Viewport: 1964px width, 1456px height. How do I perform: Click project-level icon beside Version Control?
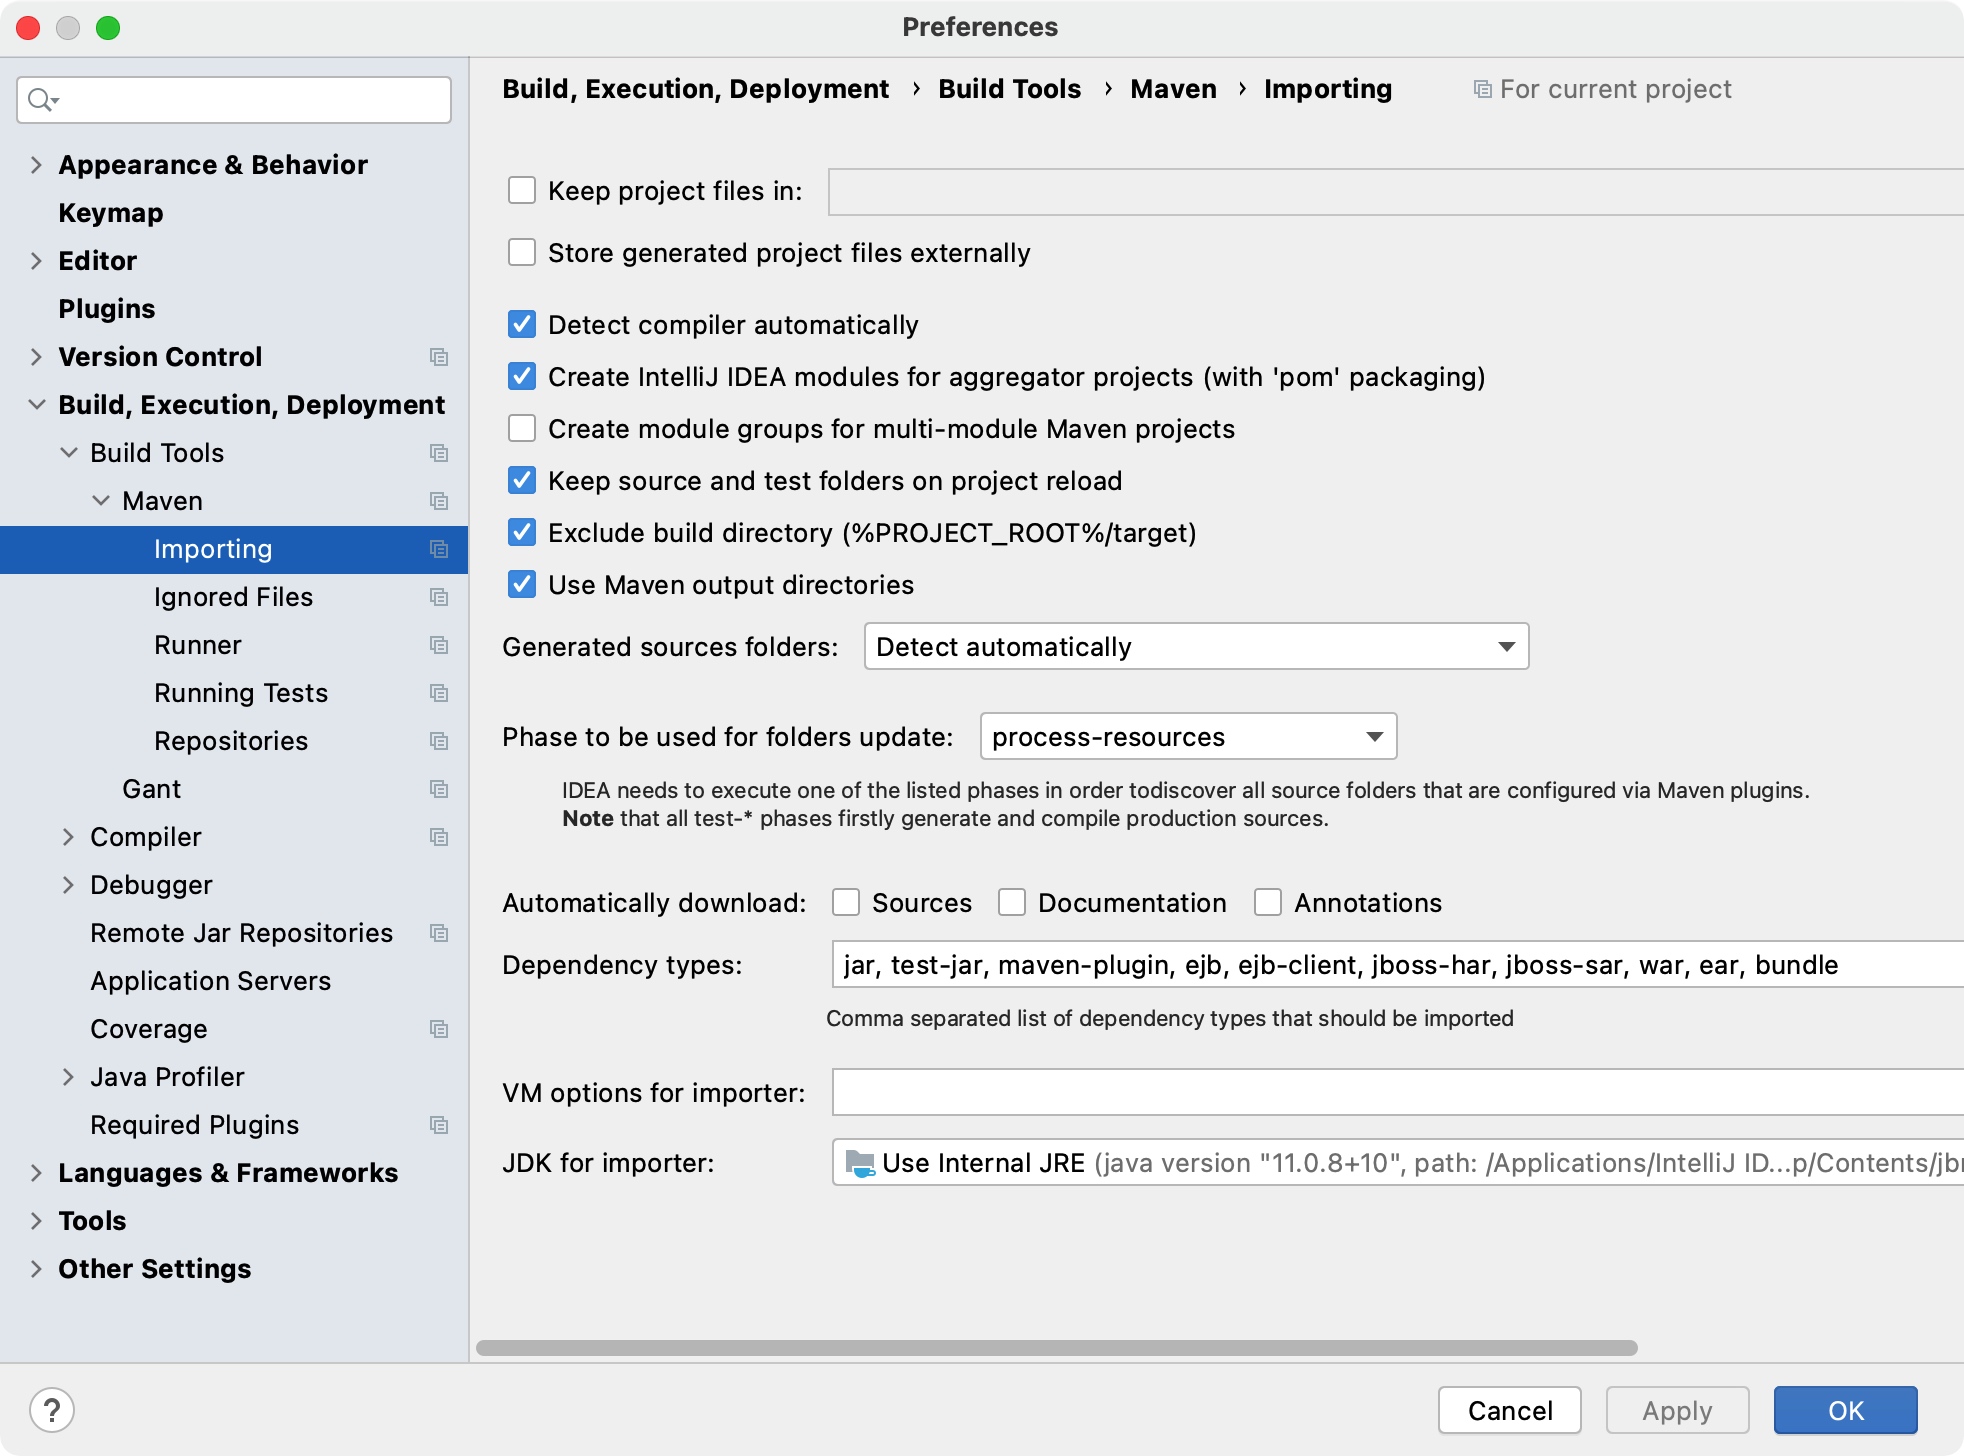point(438,357)
